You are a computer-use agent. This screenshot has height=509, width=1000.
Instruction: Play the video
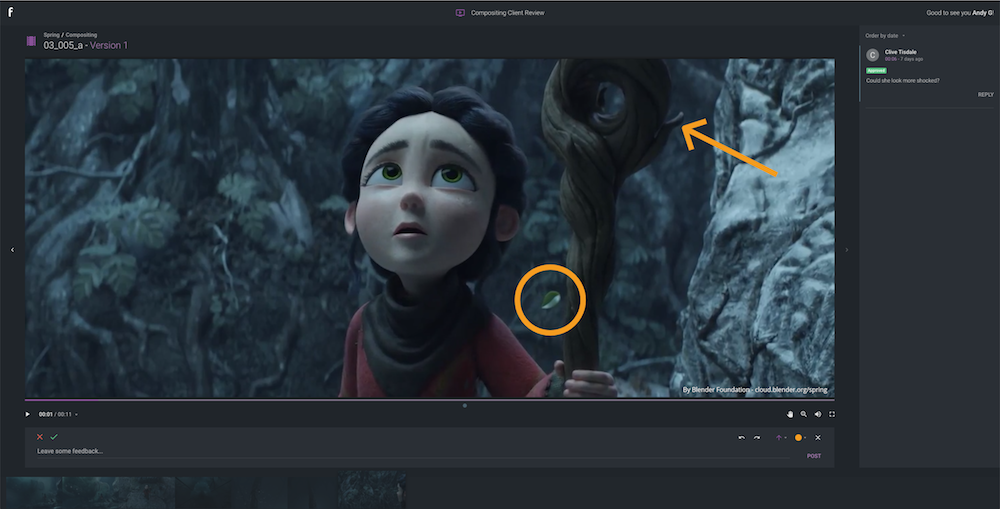[x=27, y=414]
